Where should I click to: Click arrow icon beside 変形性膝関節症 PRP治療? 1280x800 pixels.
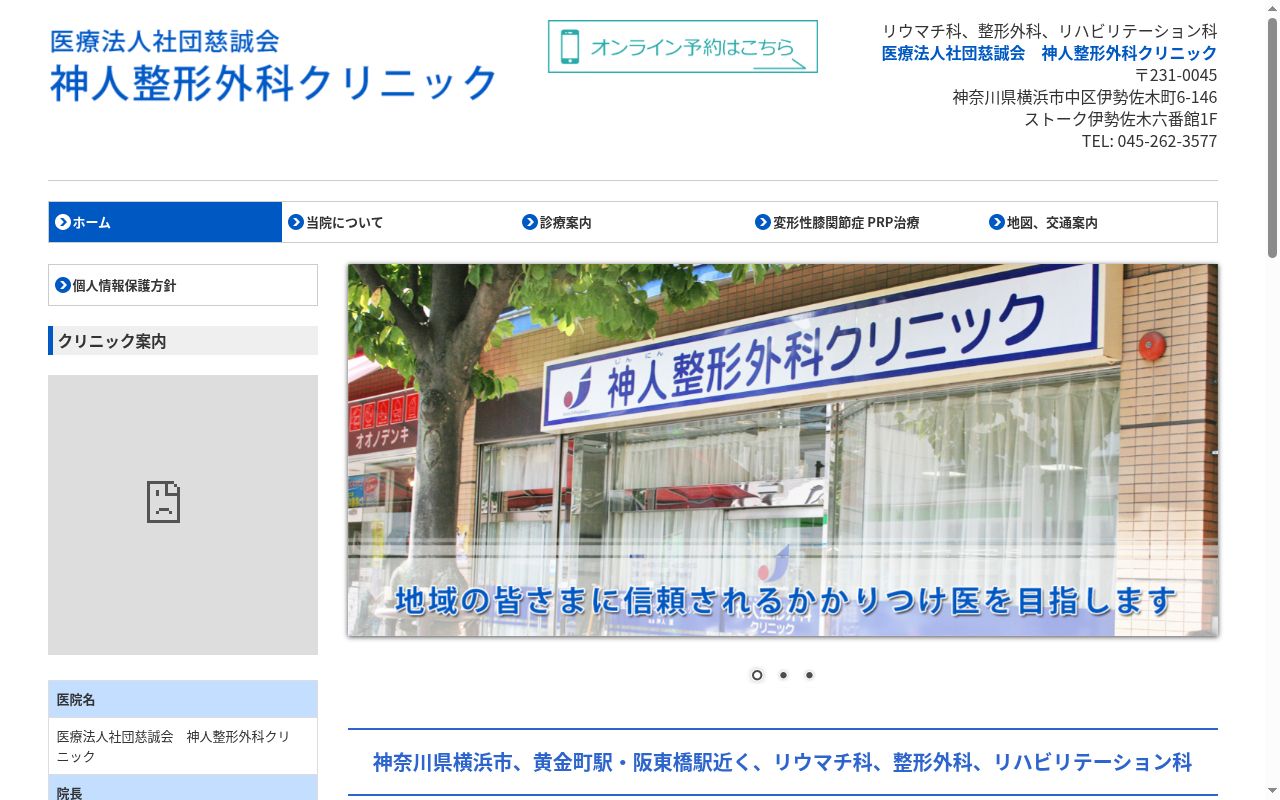coord(763,222)
